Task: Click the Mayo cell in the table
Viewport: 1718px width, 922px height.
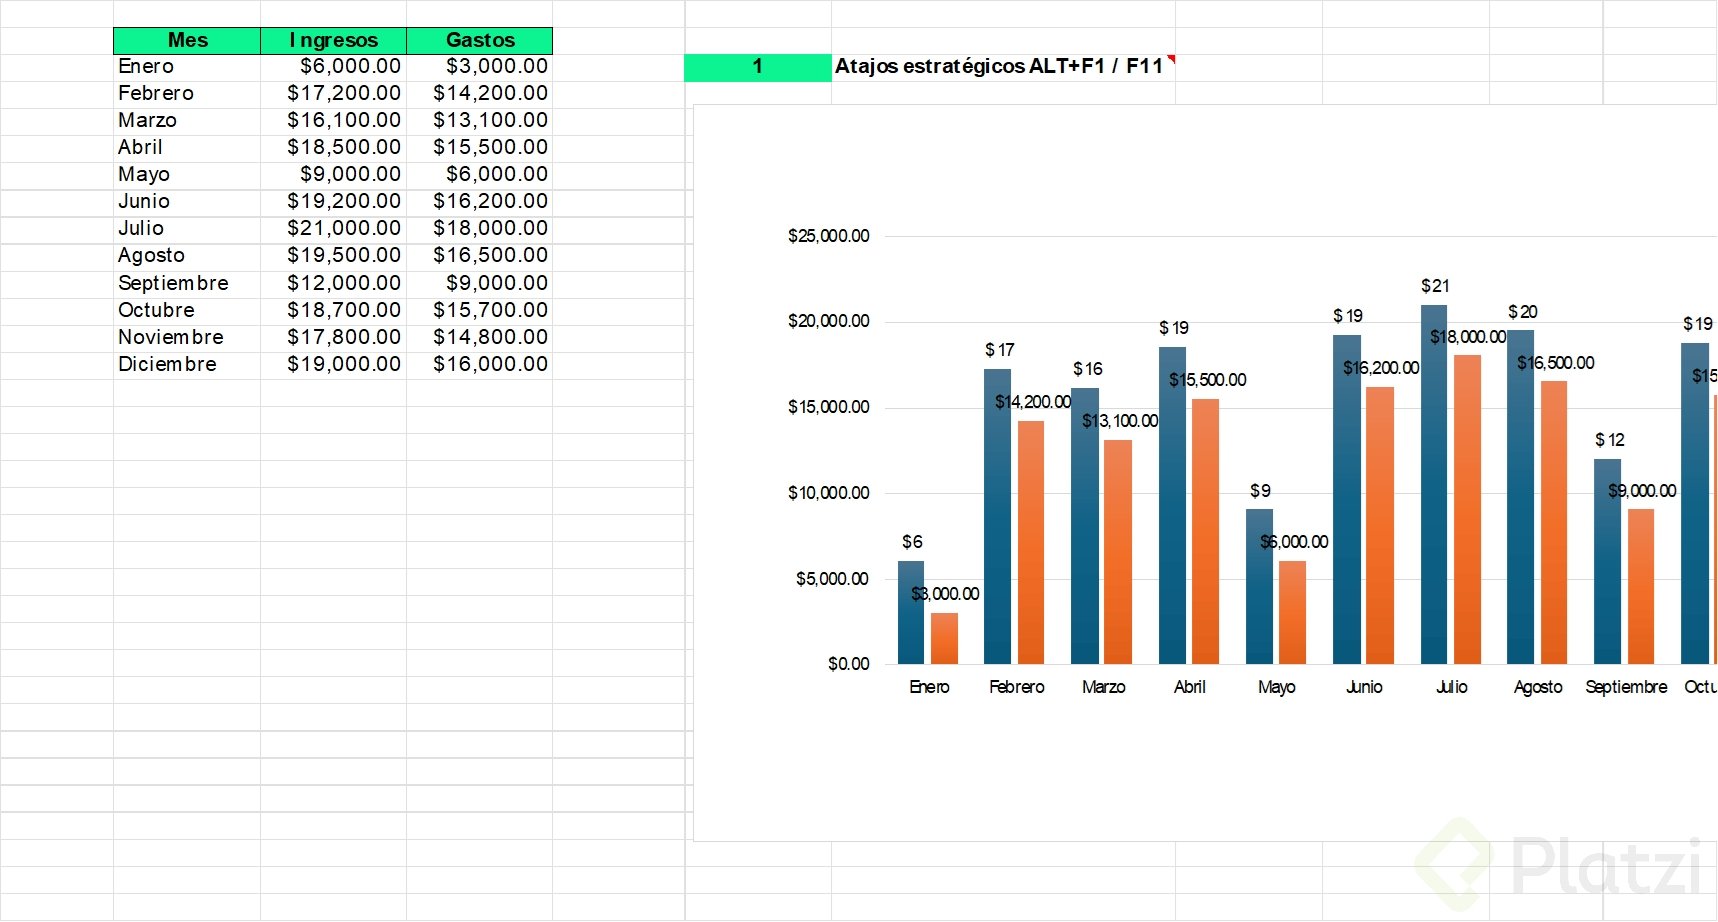Action: point(187,175)
